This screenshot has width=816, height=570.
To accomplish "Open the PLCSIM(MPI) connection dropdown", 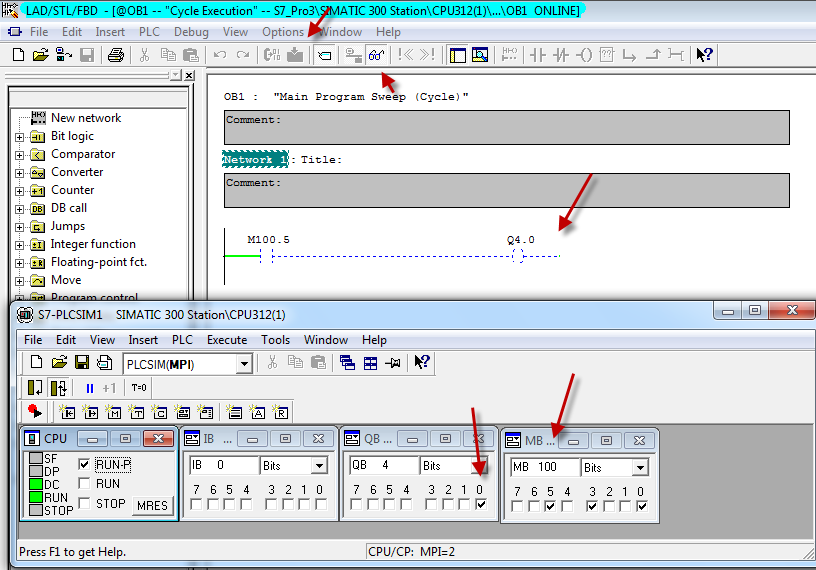I will point(244,364).
